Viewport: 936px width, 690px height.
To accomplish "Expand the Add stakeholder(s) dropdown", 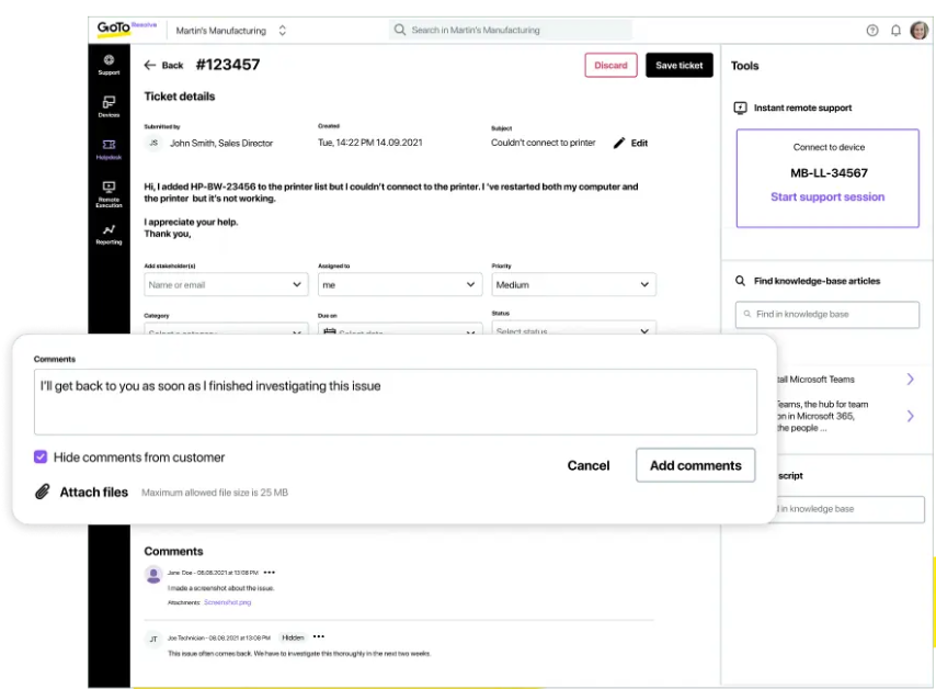I will [225, 285].
